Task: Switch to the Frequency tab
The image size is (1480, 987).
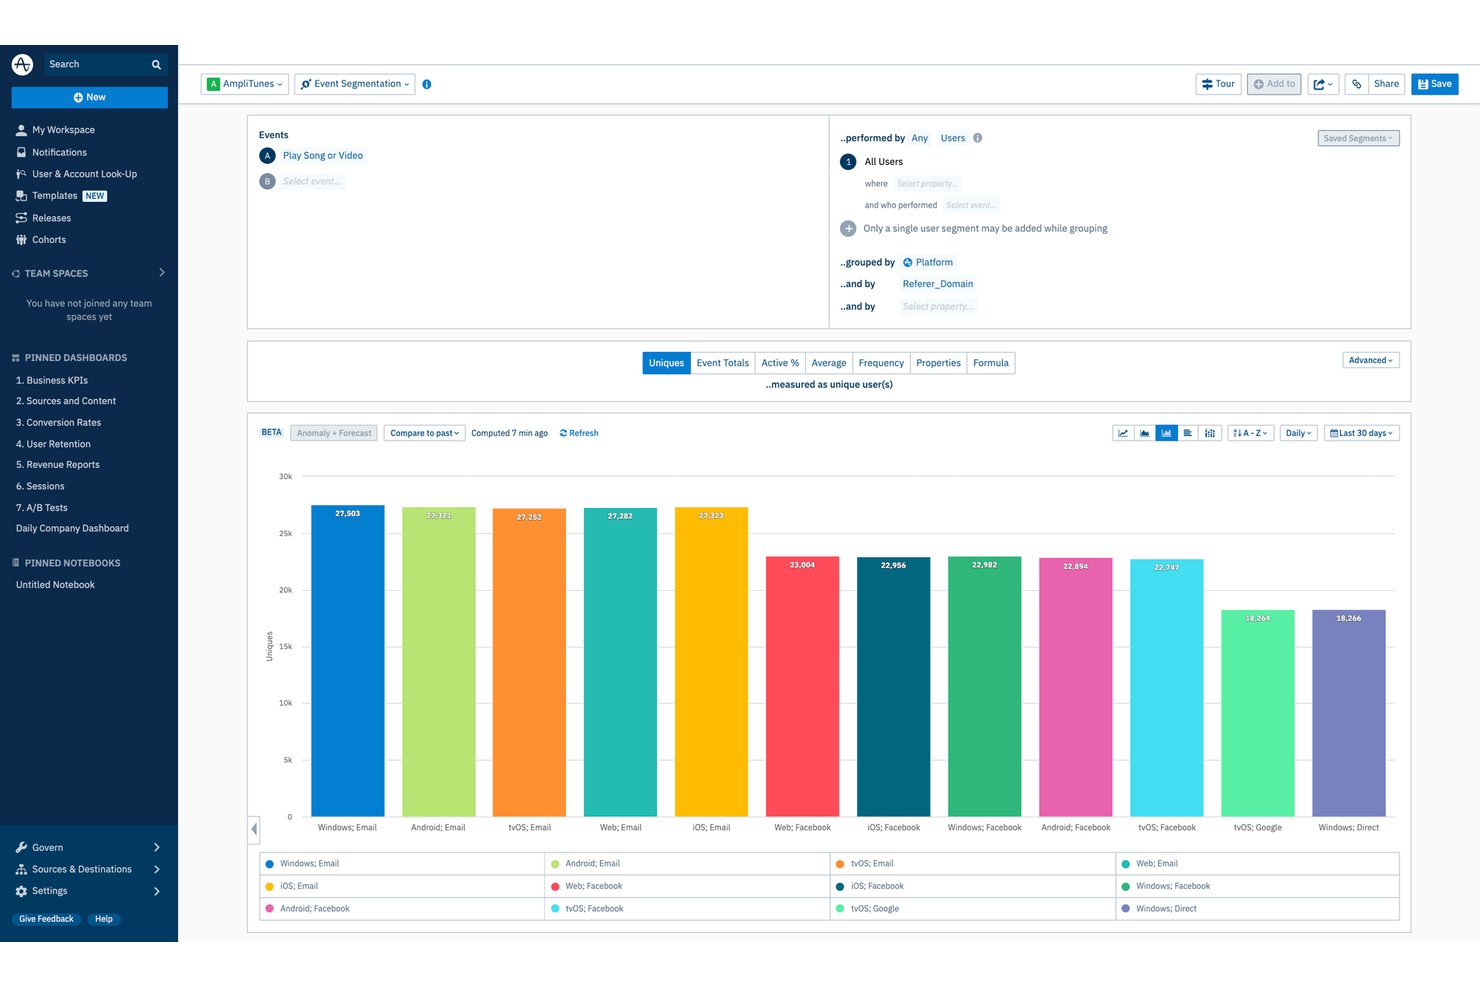Action: click(x=881, y=363)
